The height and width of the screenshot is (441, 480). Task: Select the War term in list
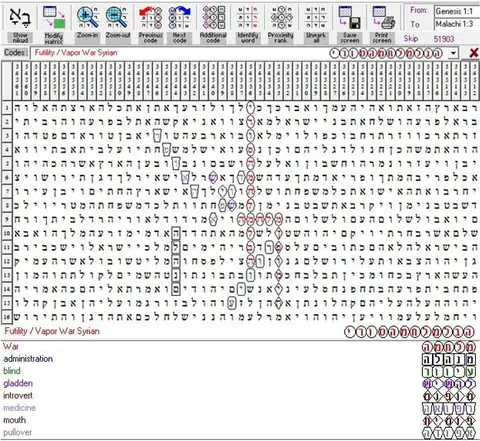coord(11,347)
